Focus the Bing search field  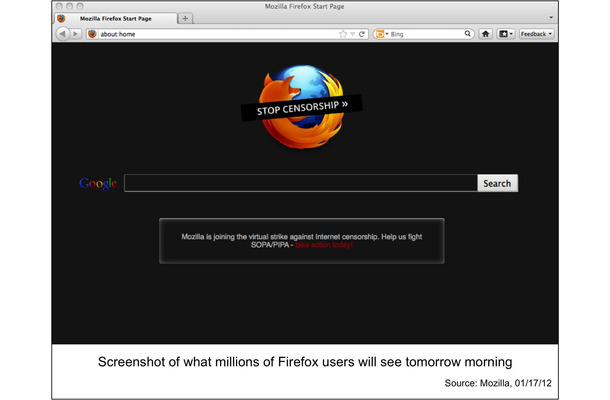click(426, 34)
